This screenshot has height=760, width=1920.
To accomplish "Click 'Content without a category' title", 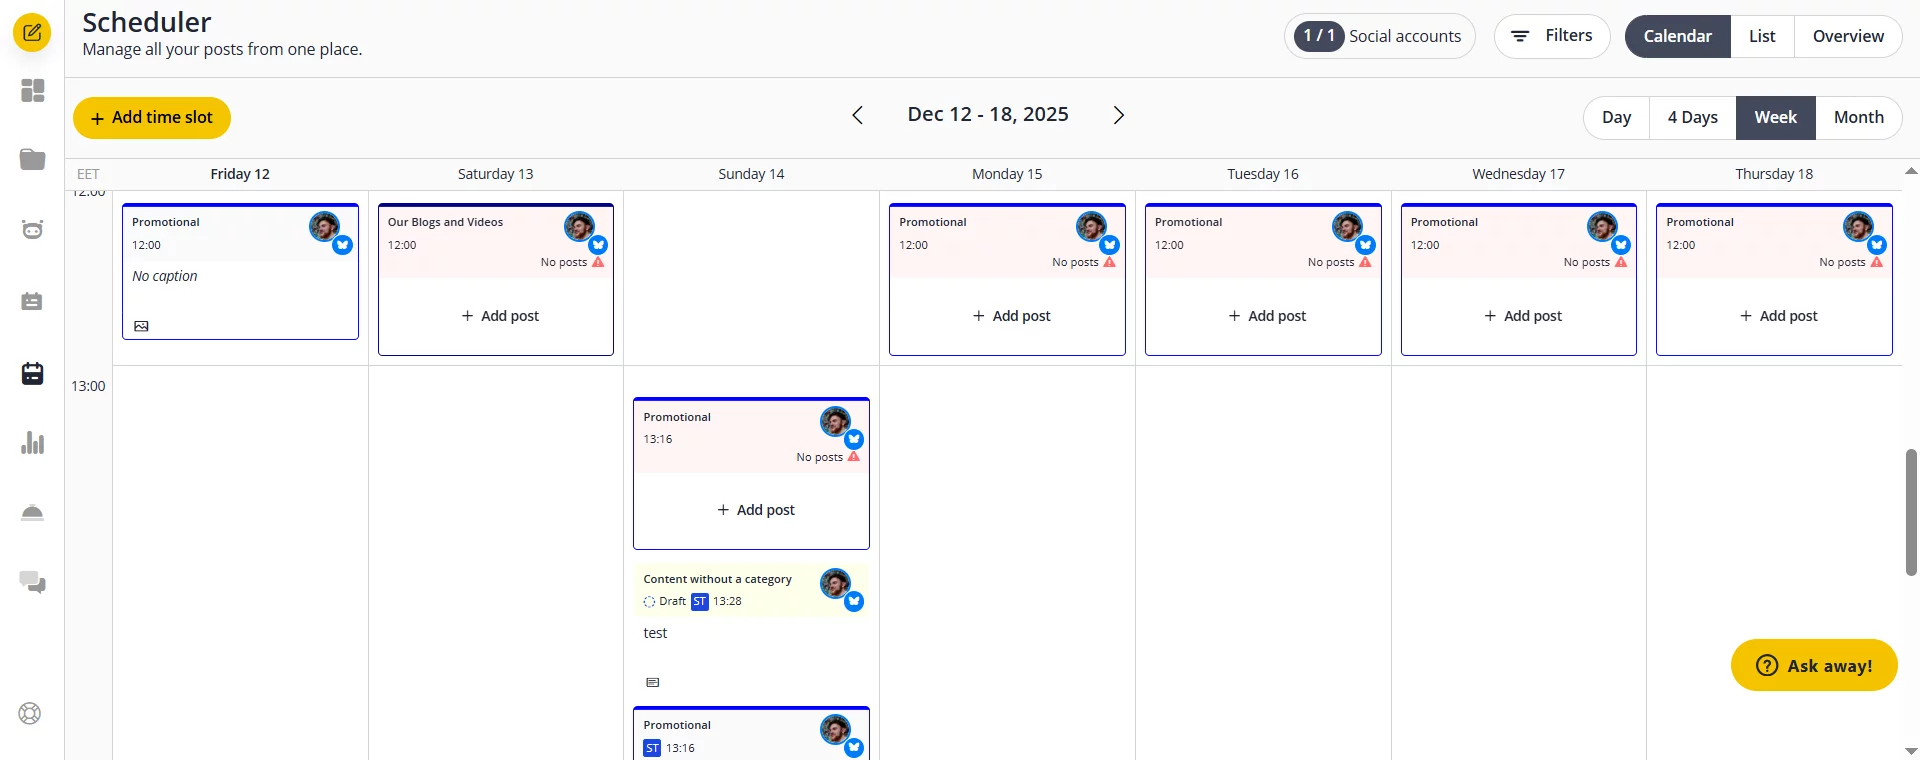I will coord(717,579).
